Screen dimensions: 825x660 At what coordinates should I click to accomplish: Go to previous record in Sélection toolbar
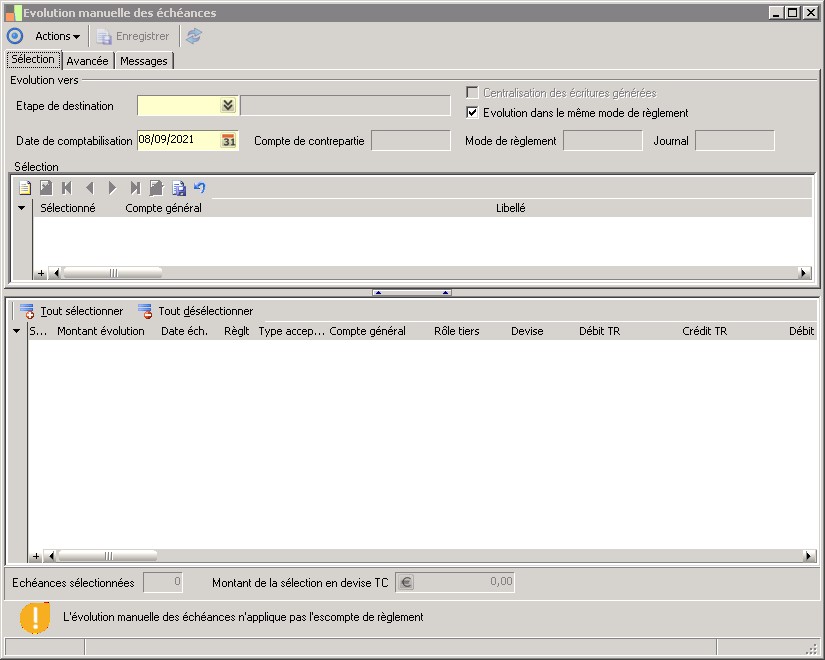point(89,187)
